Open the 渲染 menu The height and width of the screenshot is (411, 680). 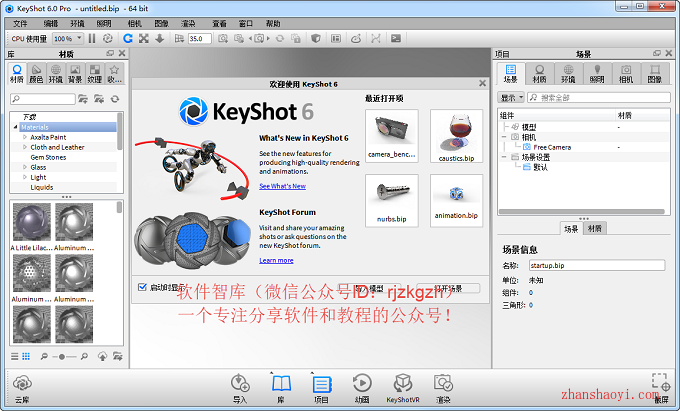click(188, 23)
